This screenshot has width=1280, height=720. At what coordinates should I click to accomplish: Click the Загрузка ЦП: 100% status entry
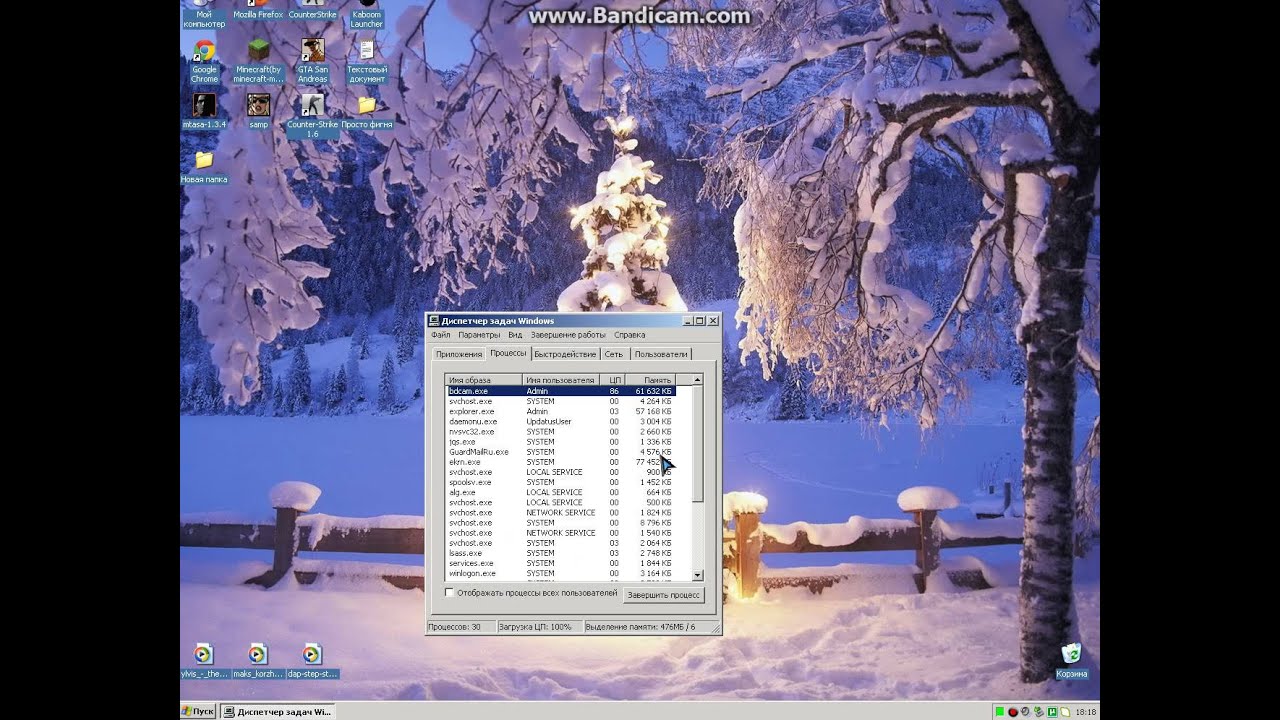(538, 627)
